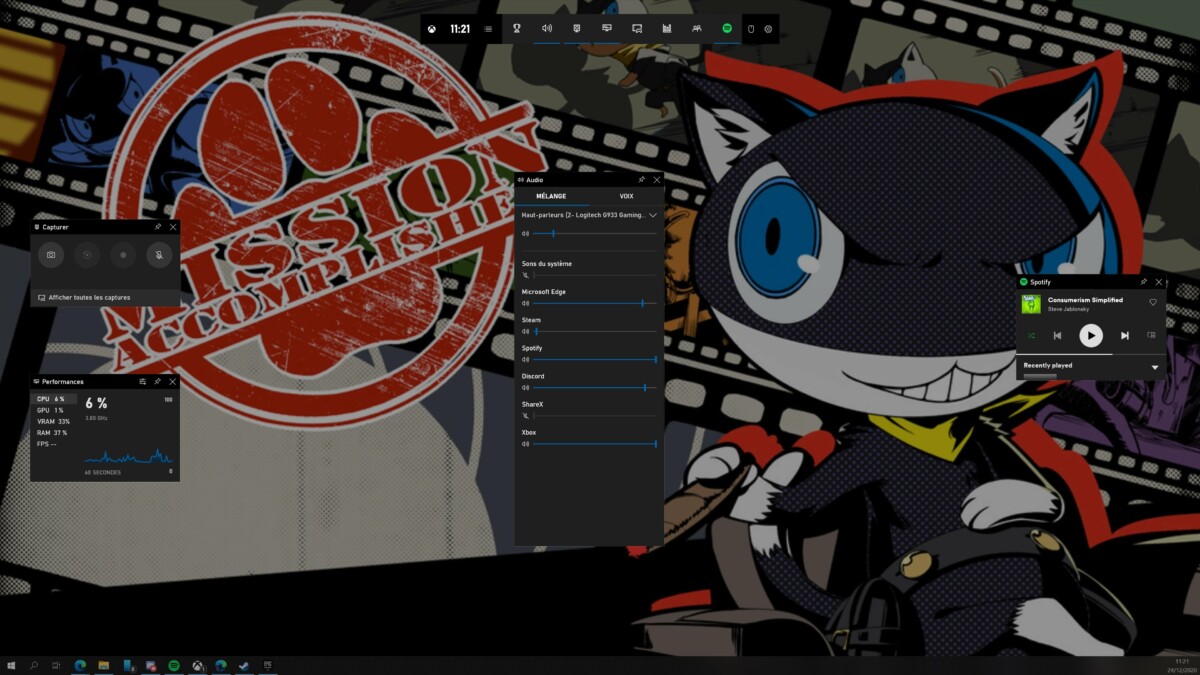This screenshot has width=1200, height=675.
Task: Pin the Audio widget
Action: coord(642,179)
